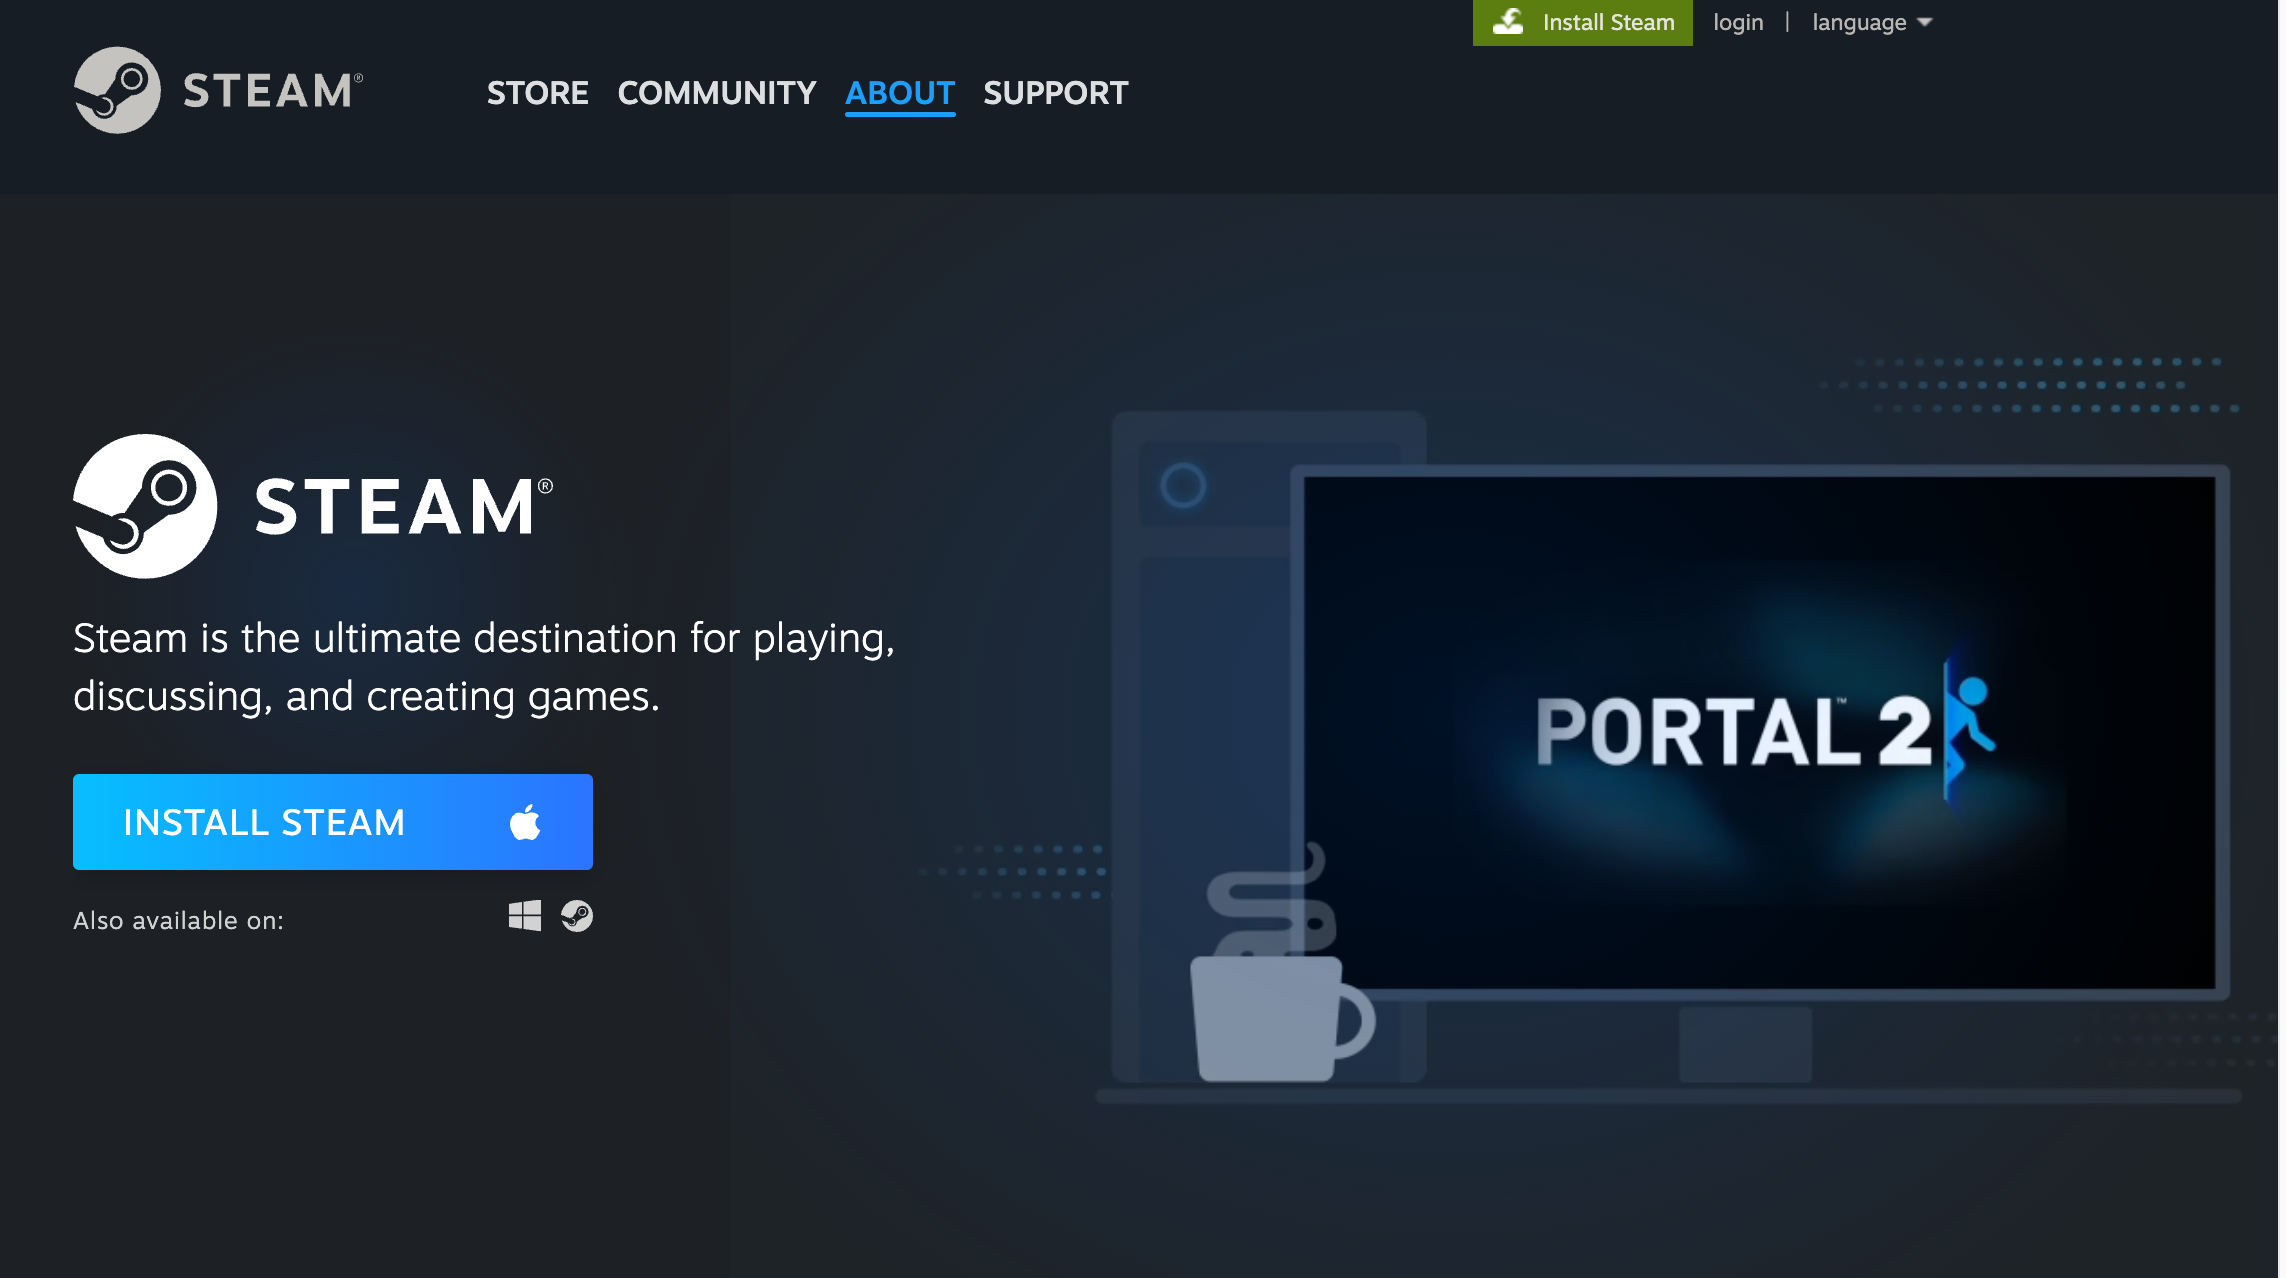Viewport: 2286px width, 1278px height.
Task: Open the COMMUNITY menu item
Action: (x=716, y=93)
